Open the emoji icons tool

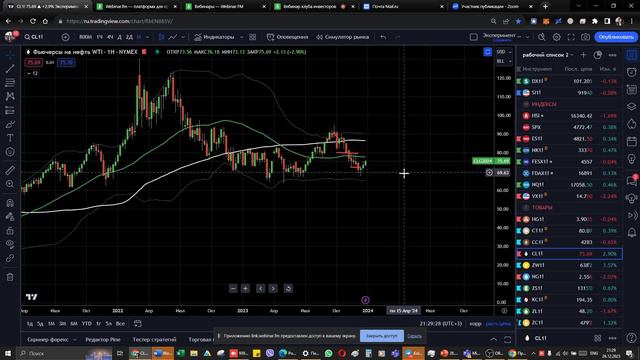[x=10, y=152]
